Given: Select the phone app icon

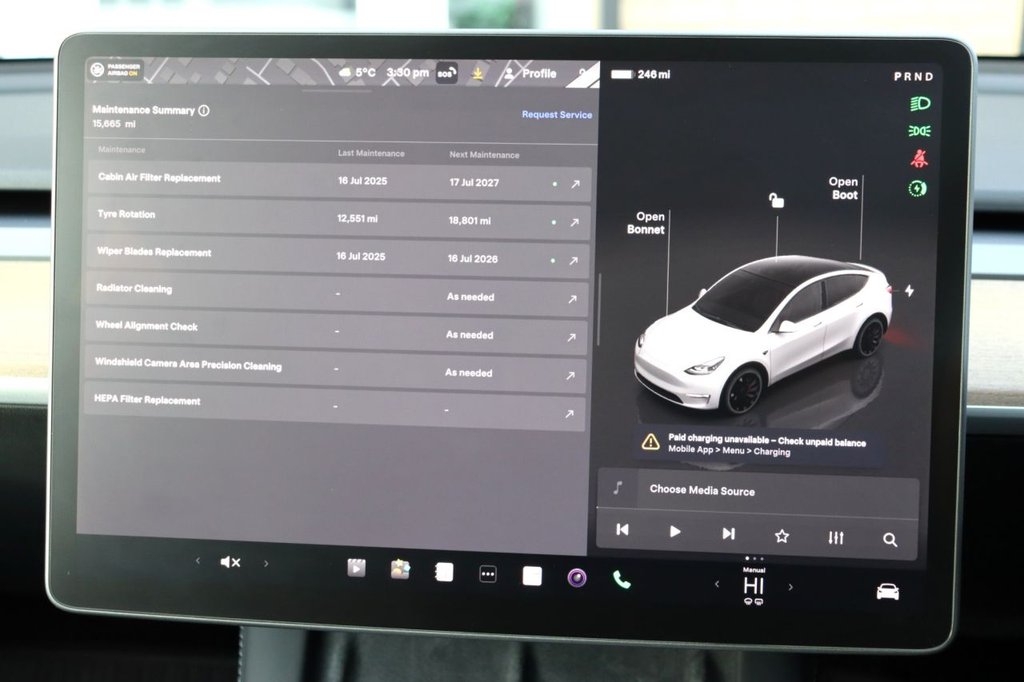Looking at the screenshot, I should tap(620, 577).
